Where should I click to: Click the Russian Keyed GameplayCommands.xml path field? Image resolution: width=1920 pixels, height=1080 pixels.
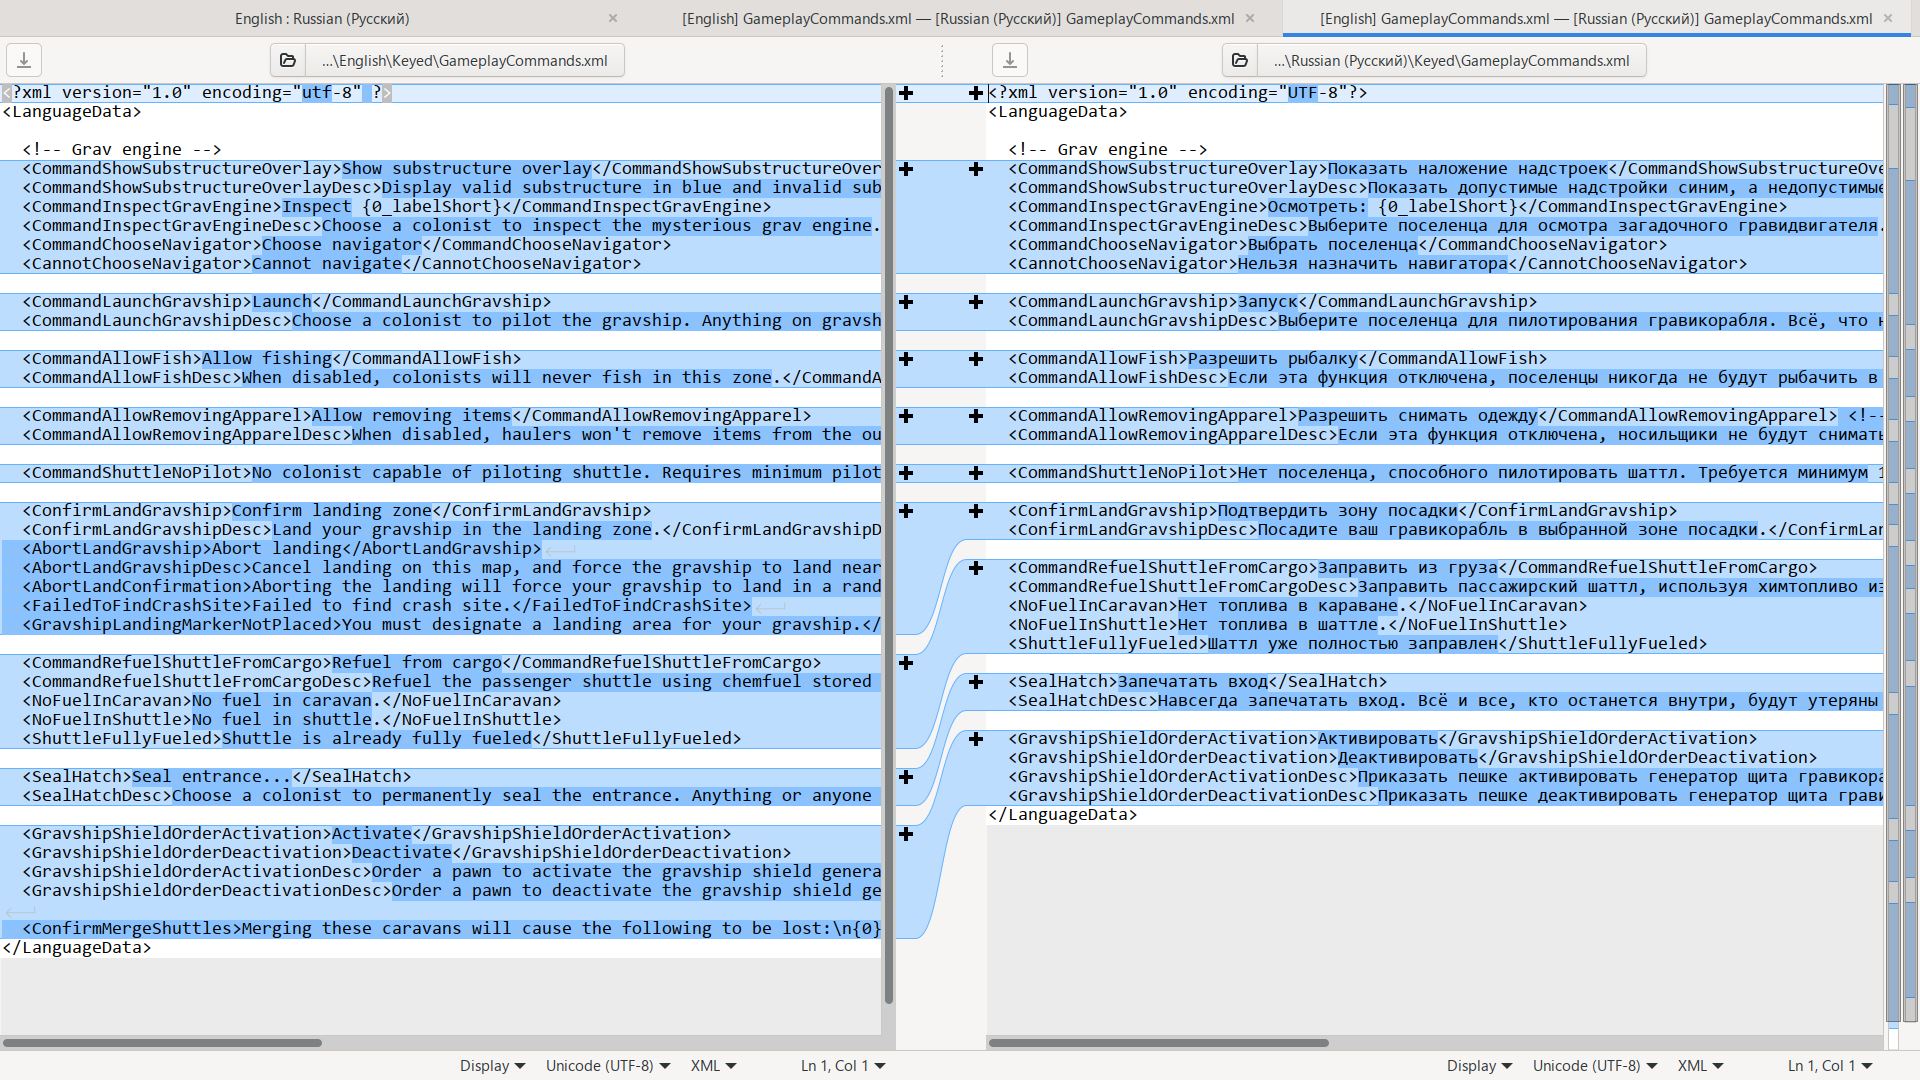[x=1450, y=61]
